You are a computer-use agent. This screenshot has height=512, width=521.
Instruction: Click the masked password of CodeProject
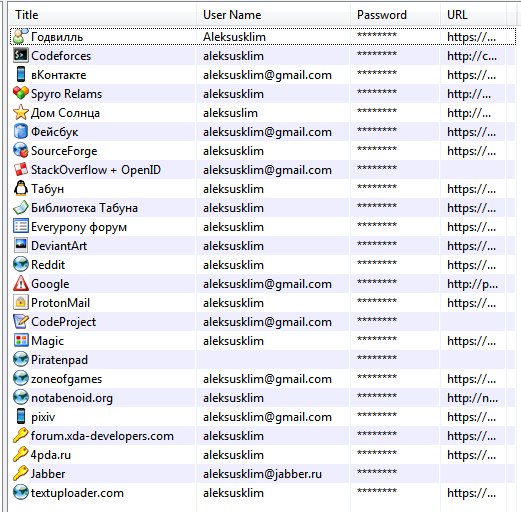377,320
